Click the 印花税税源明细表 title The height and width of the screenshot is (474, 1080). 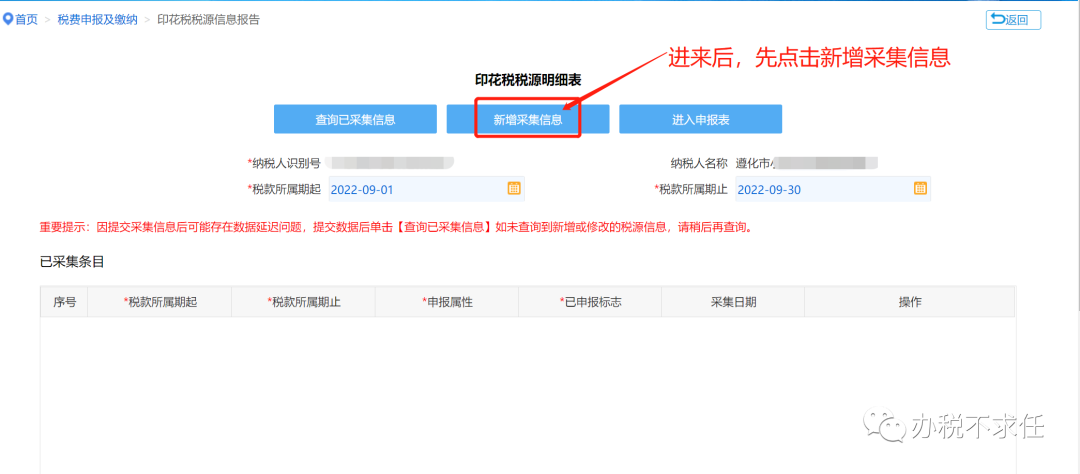(528, 80)
